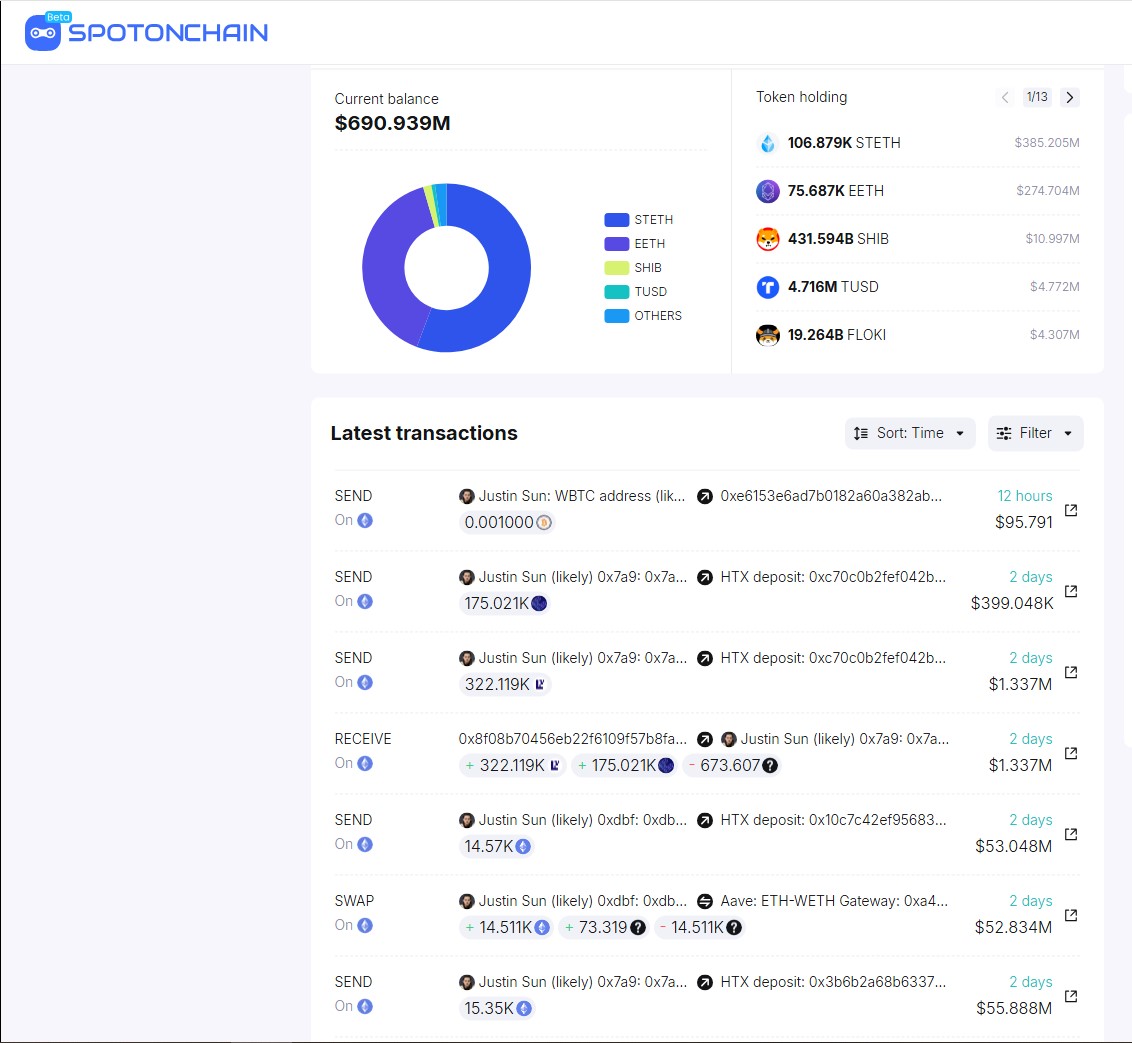Click the FLOKI token icon in holdings
1132x1043 pixels.
coord(767,335)
